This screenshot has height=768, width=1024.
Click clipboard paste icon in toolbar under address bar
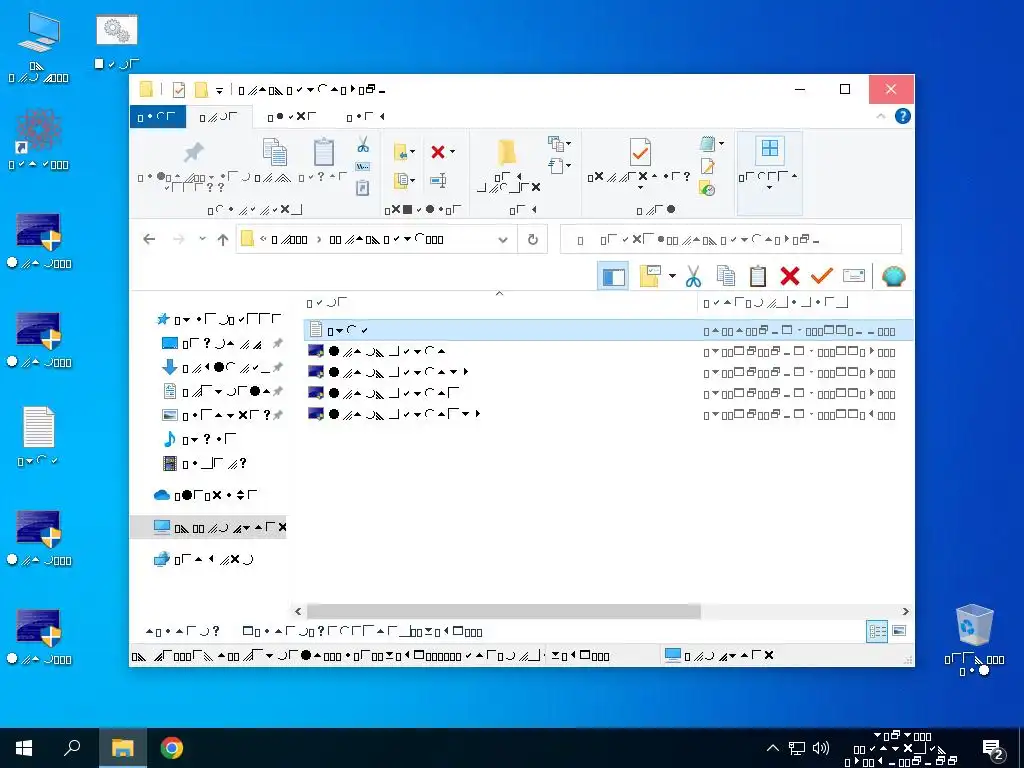[x=758, y=276]
